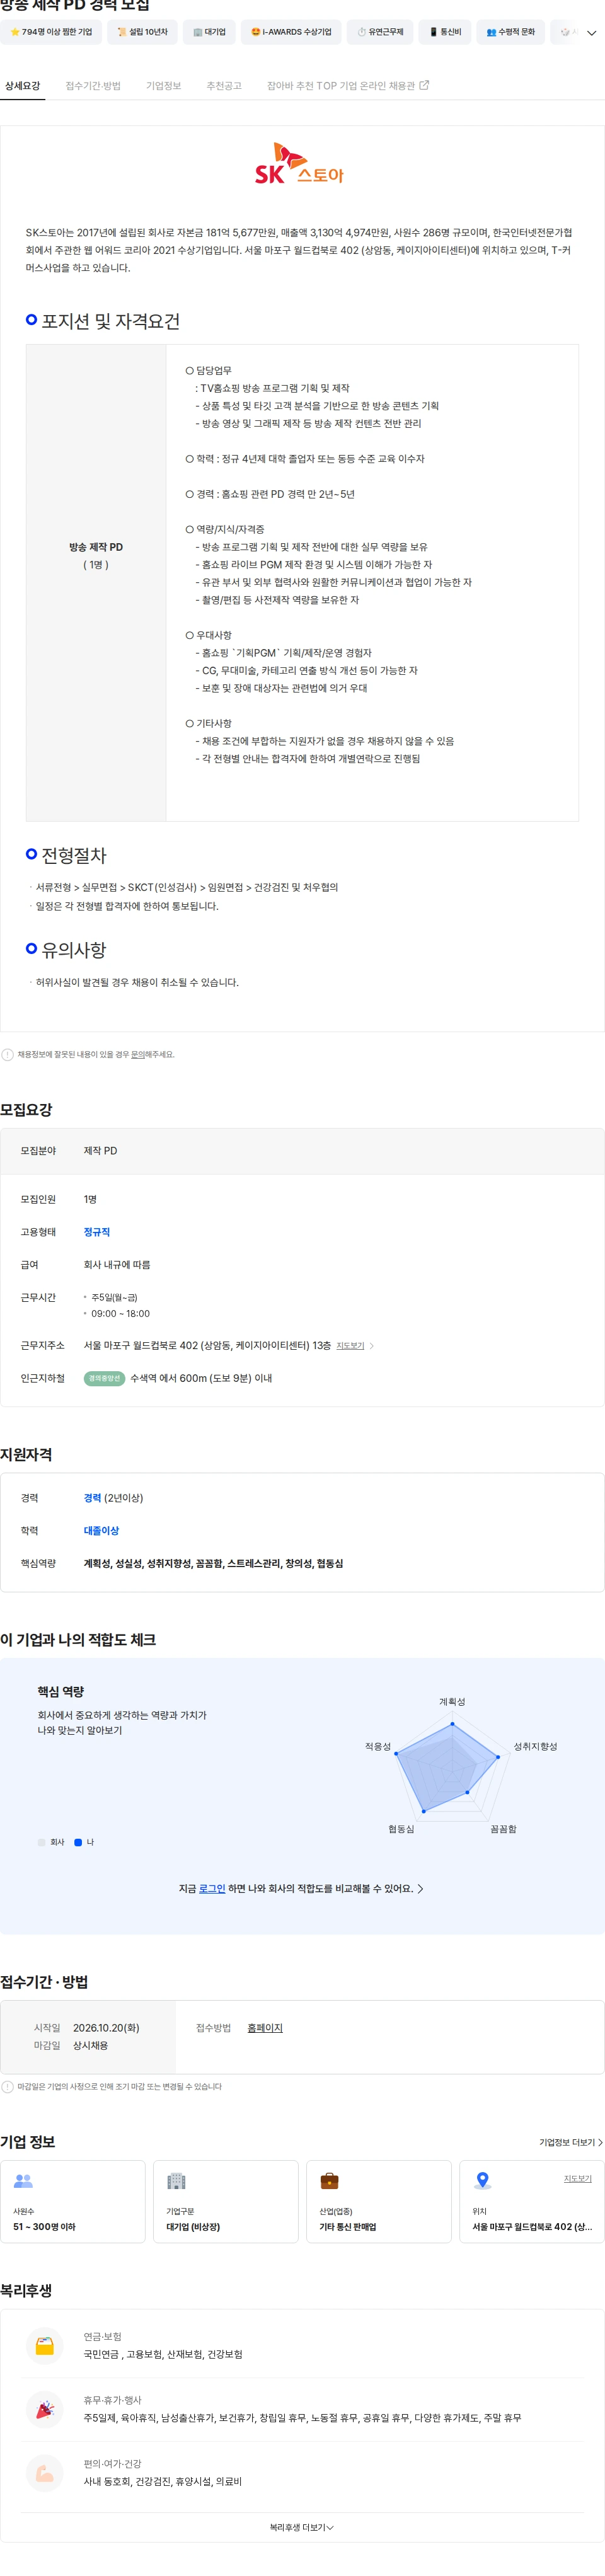
Task: Open 지도보기 link in the 위치 card
Action: pyautogui.click(x=577, y=2179)
